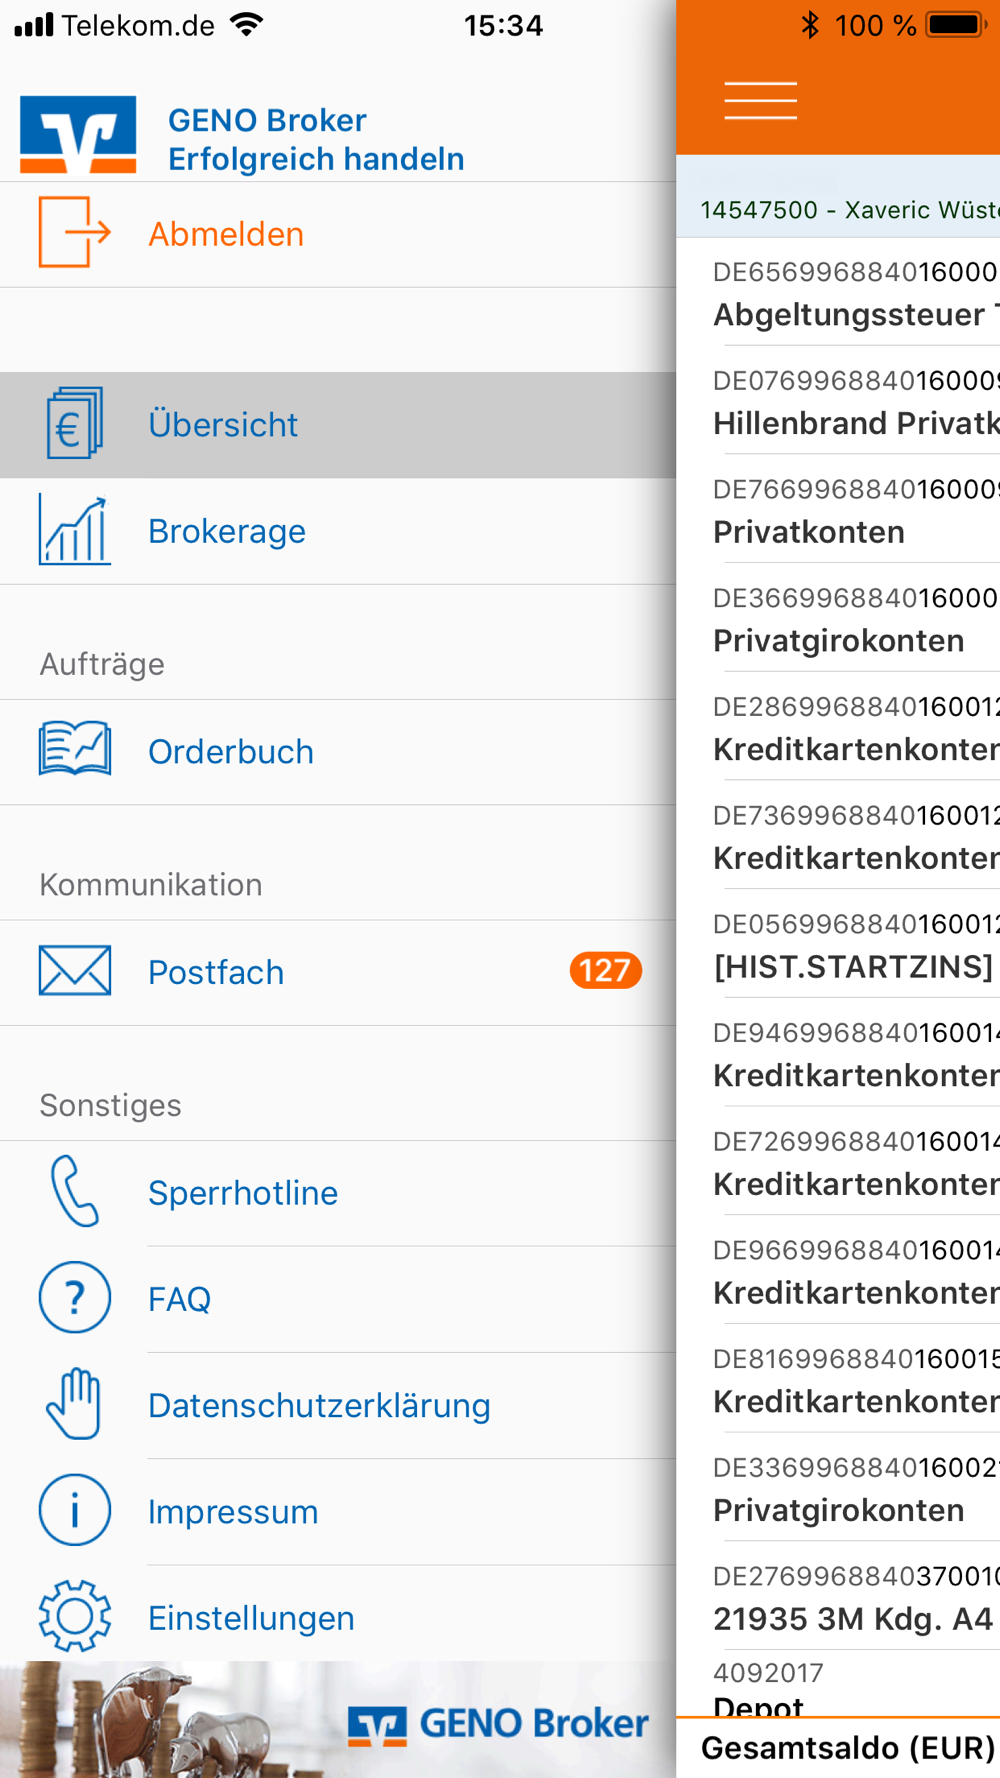
Task: Tap the Datenschutzerklärung hand icon
Action: pos(74,1404)
